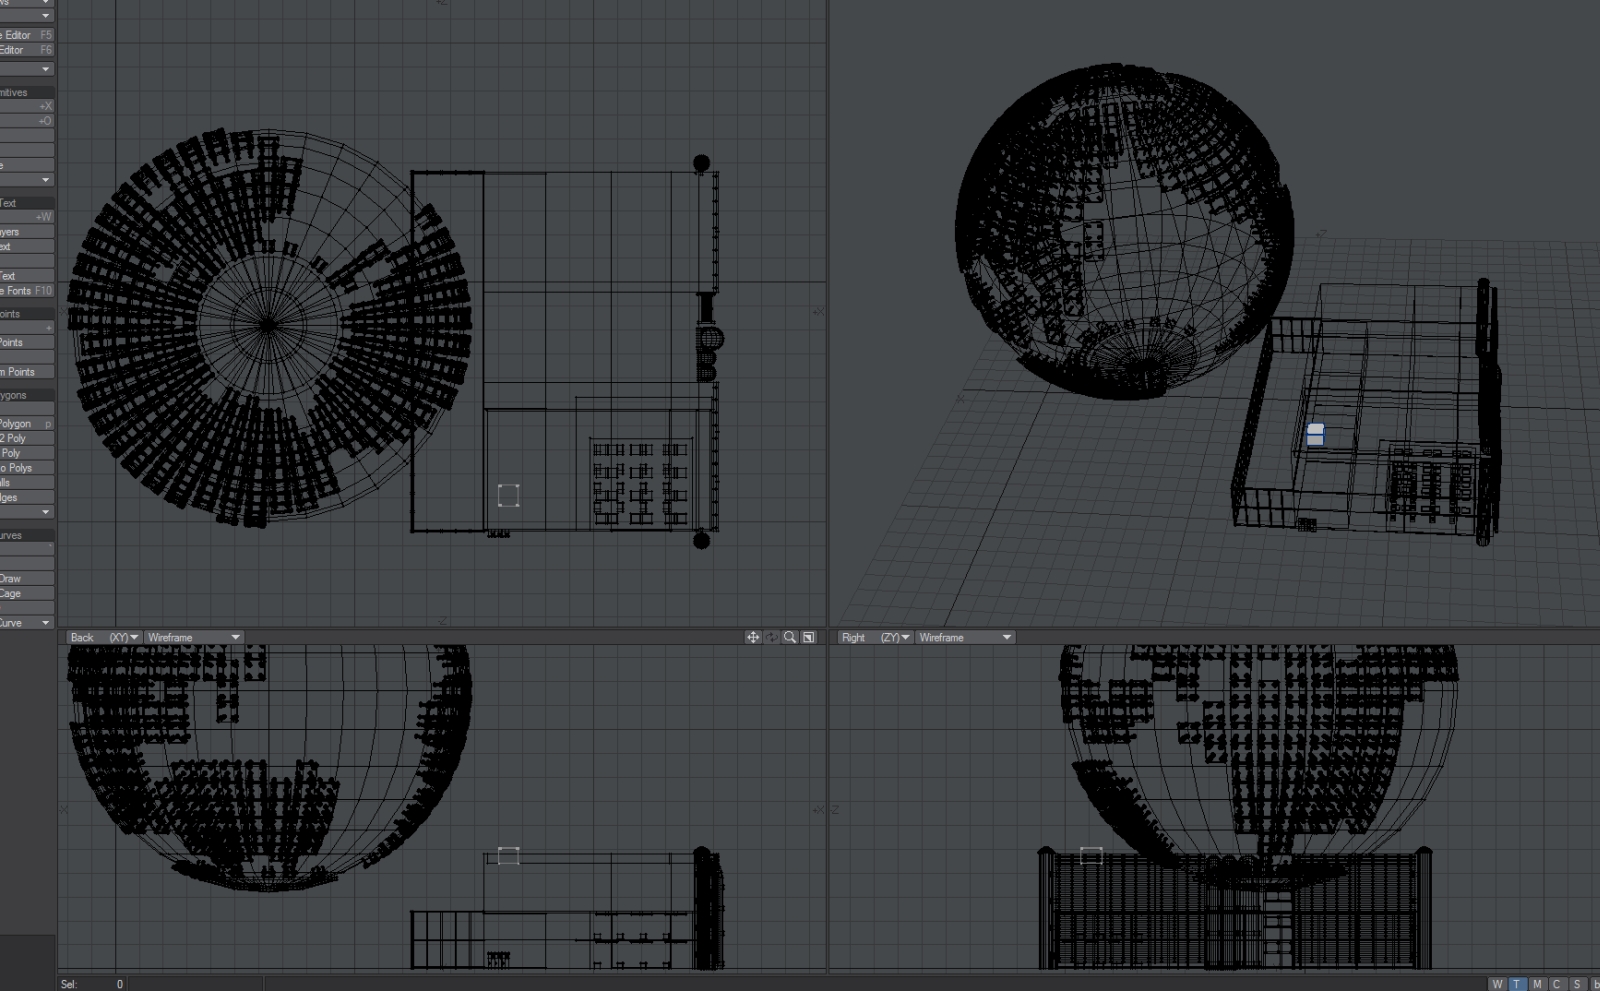Open the Right viewport Wireframe display dropdown
The height and width of the screenshot is (991, 1600).
[x=965, y=637]
